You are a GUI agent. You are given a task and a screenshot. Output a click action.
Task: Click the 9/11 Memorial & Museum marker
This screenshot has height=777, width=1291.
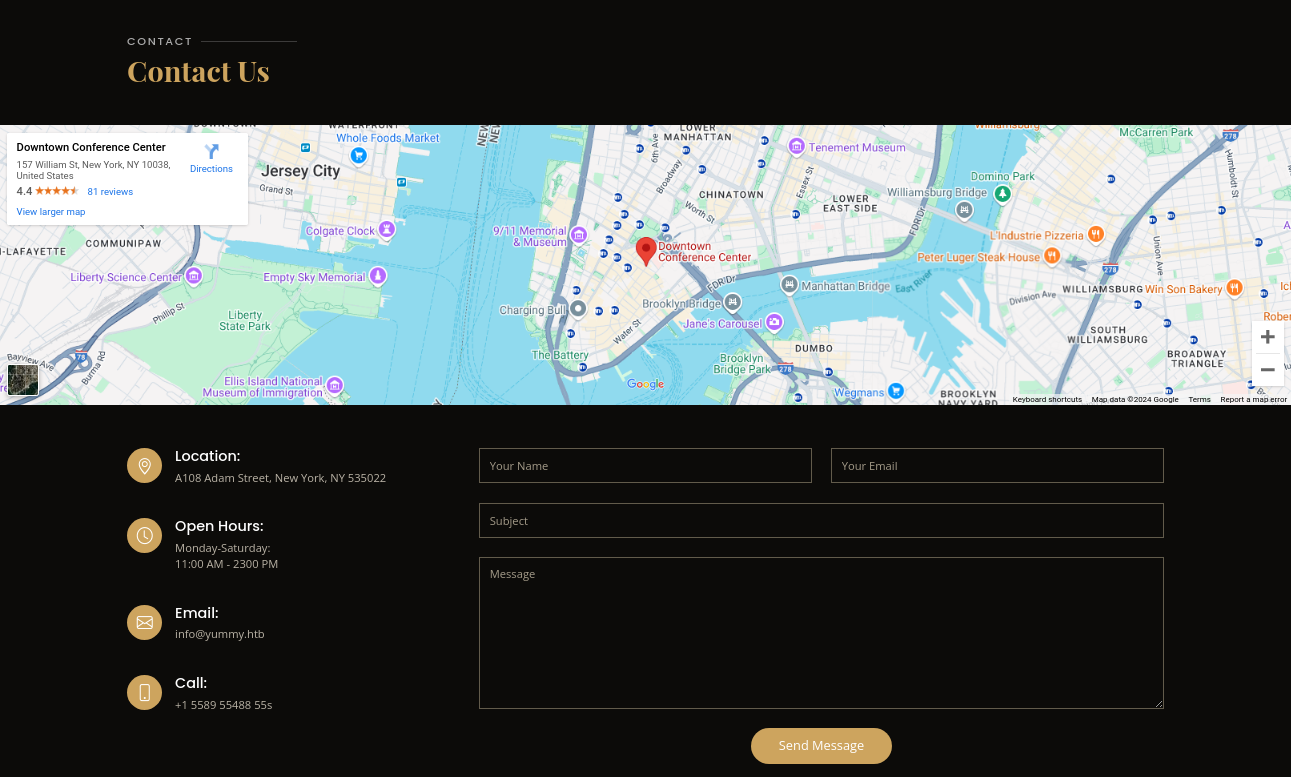tap(578, 236)
